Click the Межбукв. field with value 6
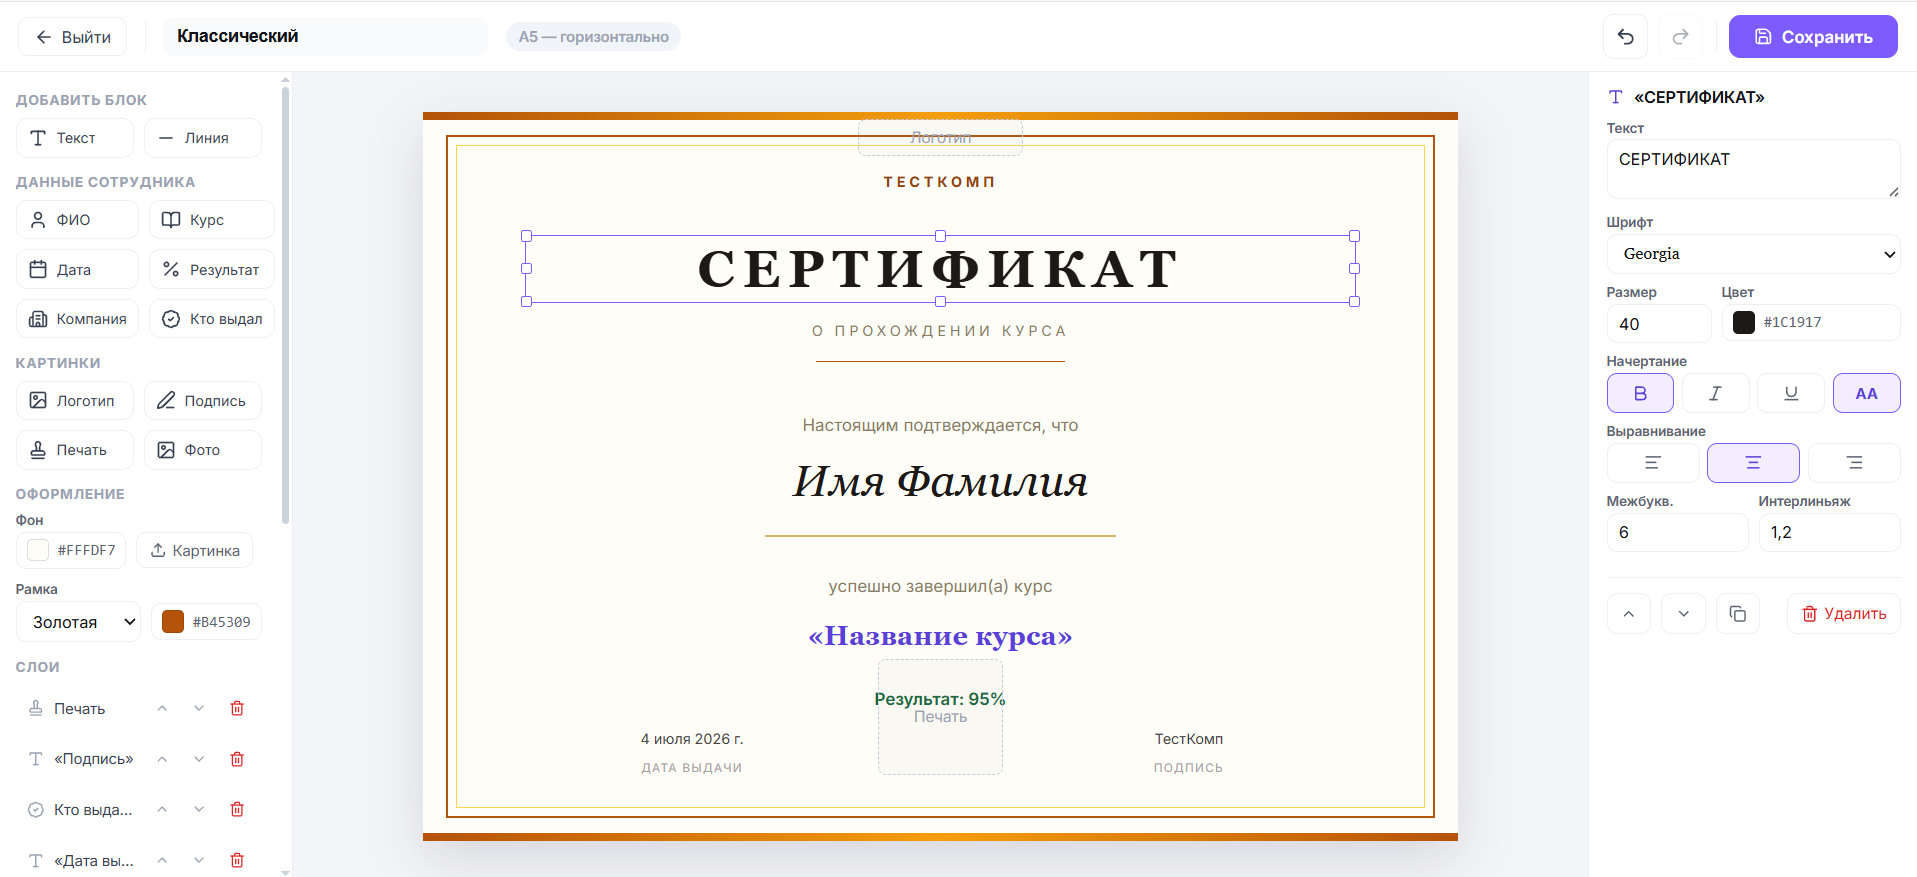This screenshot has height=877, width=1917. [1677, 532]
